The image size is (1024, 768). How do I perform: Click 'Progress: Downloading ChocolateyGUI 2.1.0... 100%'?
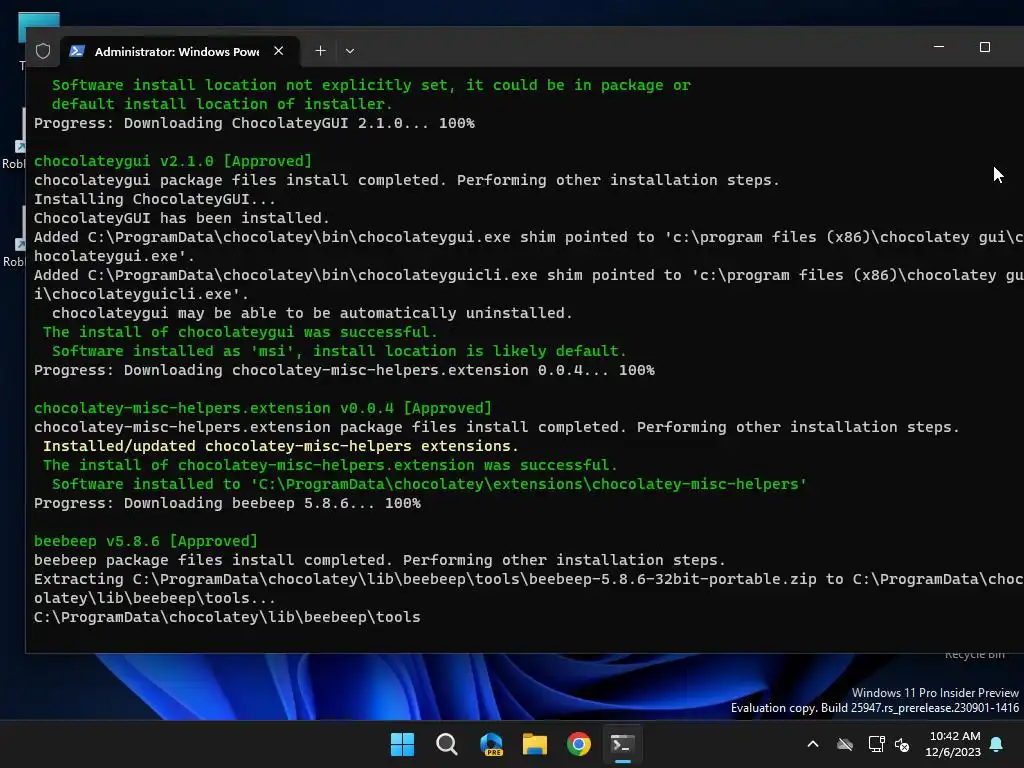pyautogui.click(x=254, y=123)
